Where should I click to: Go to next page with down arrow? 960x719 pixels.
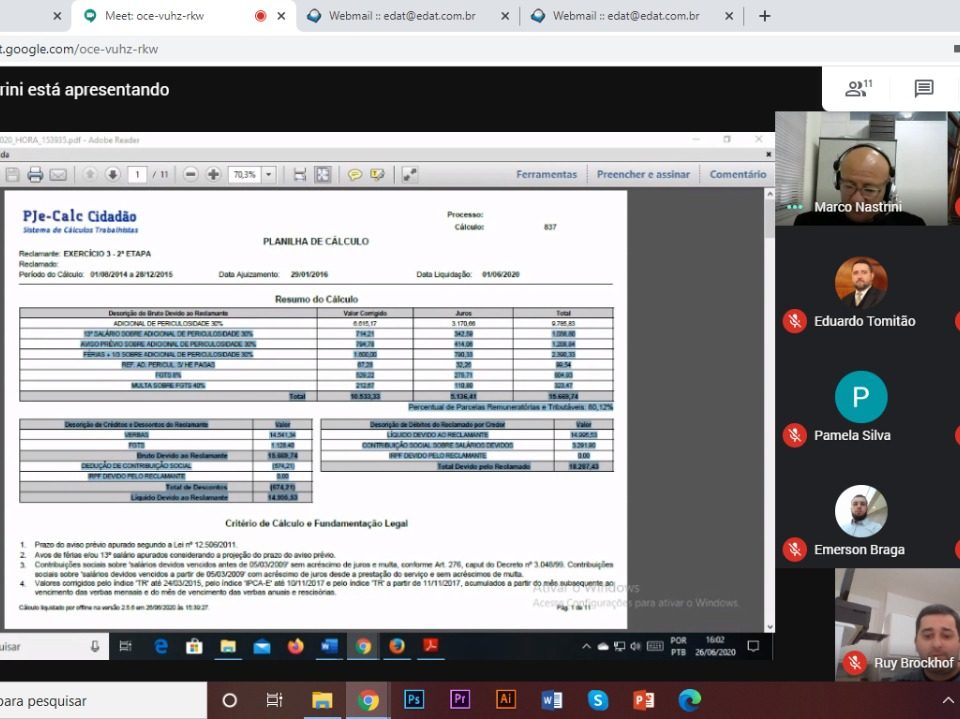pos(113,175)
